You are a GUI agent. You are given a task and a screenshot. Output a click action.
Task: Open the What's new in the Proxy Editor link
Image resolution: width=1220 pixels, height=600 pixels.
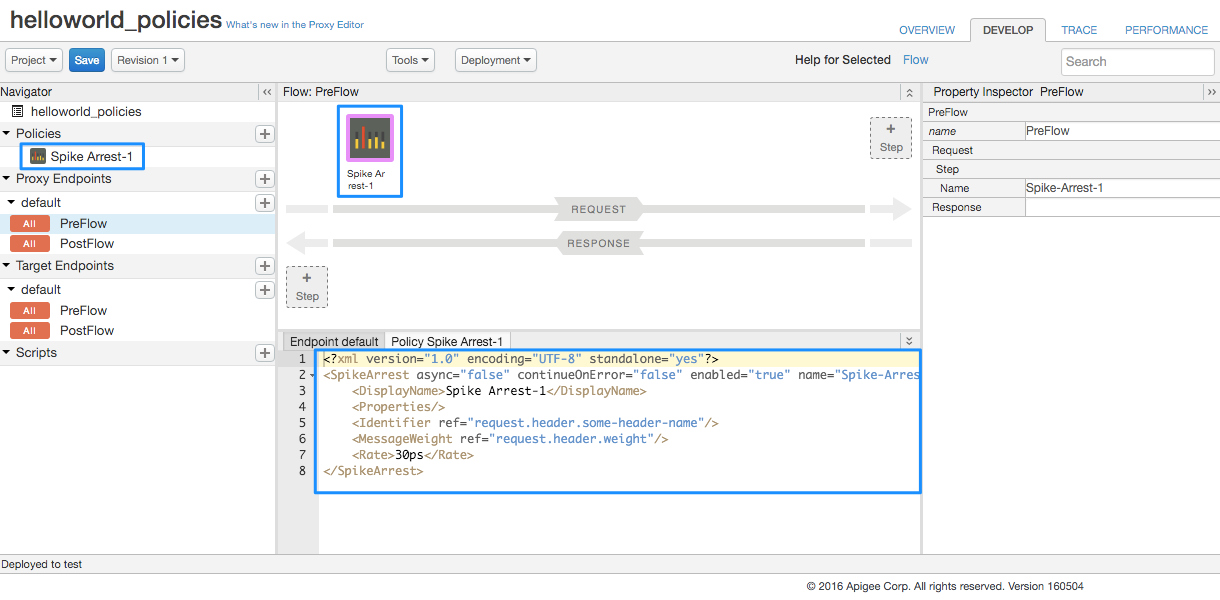tap(296, 24)
